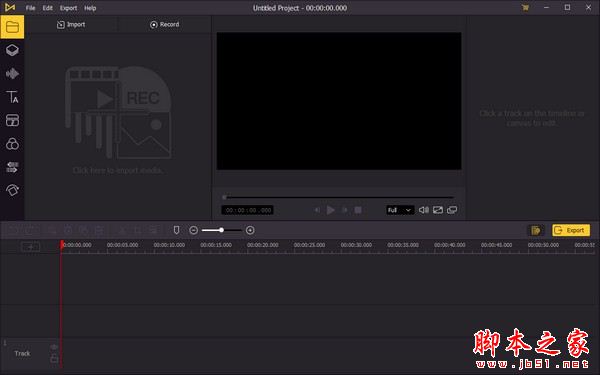This screenshot has height=375, width=600.
Task: Click timeline ruler at 00:00:30.000
Action: click(356, 245)
